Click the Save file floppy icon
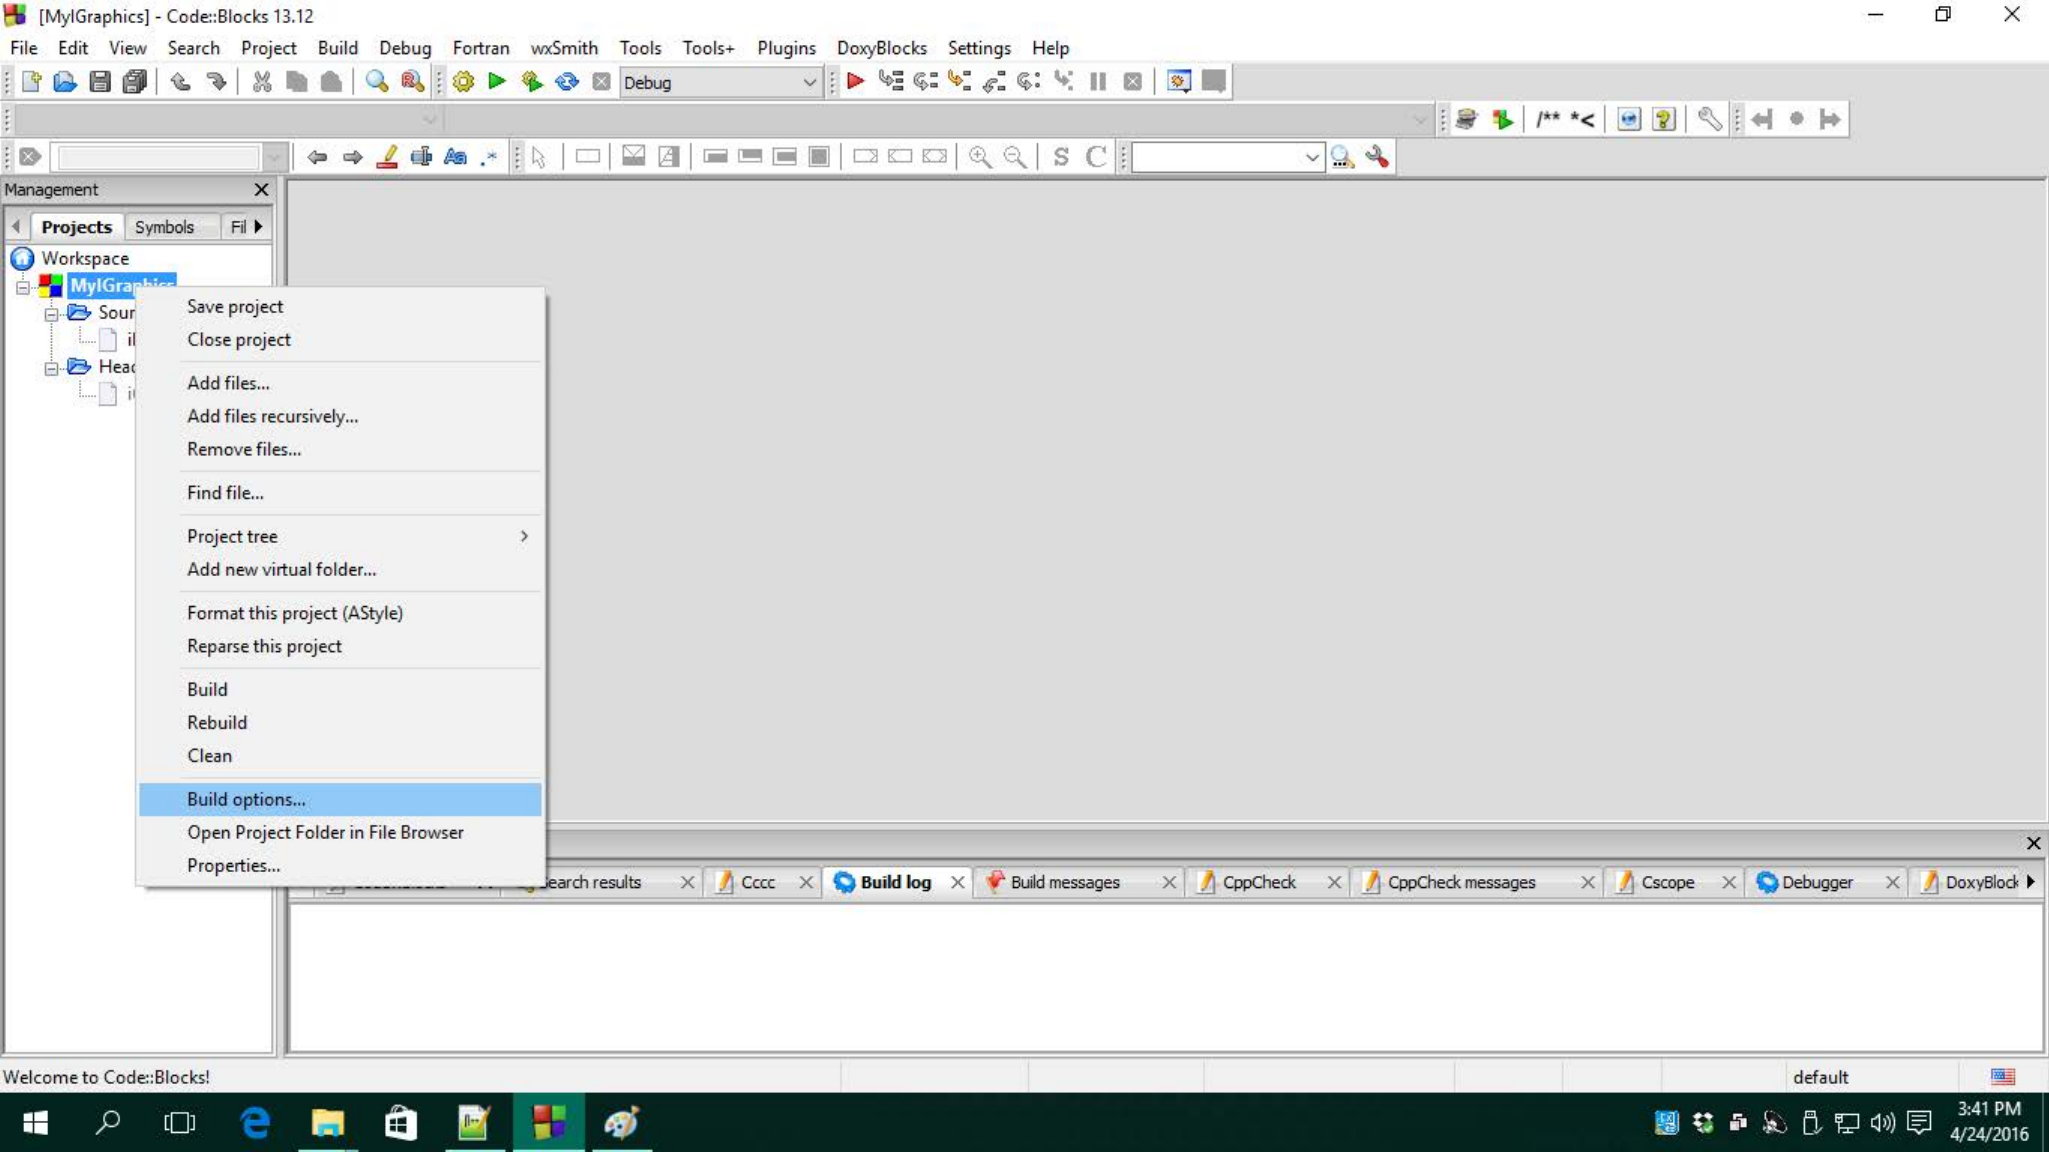2049x1152 pixels. [x=99, y=82]
